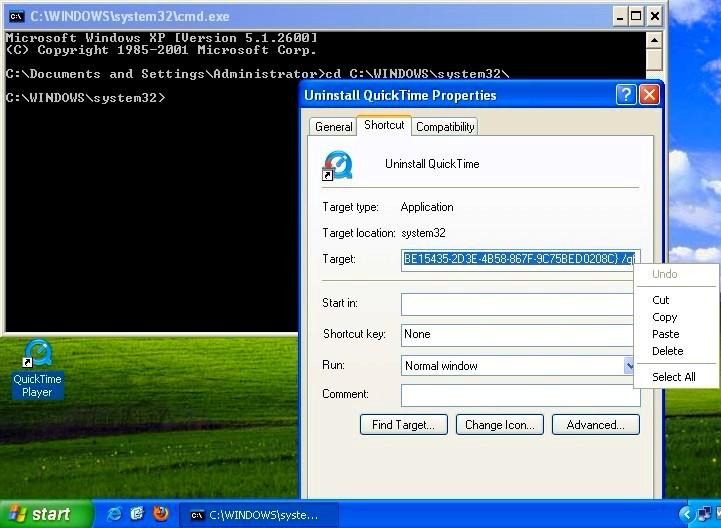Maximize the cmd.exe window

click(x=636, y=17)
